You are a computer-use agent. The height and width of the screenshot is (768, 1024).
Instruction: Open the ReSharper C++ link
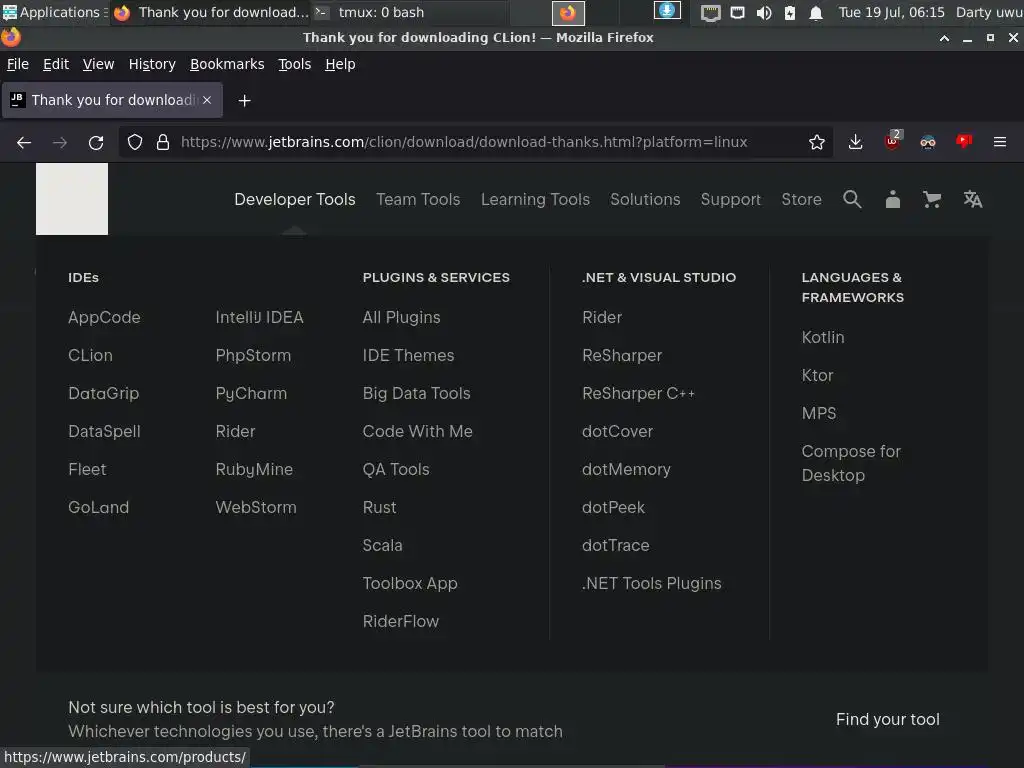pos(638,393)
